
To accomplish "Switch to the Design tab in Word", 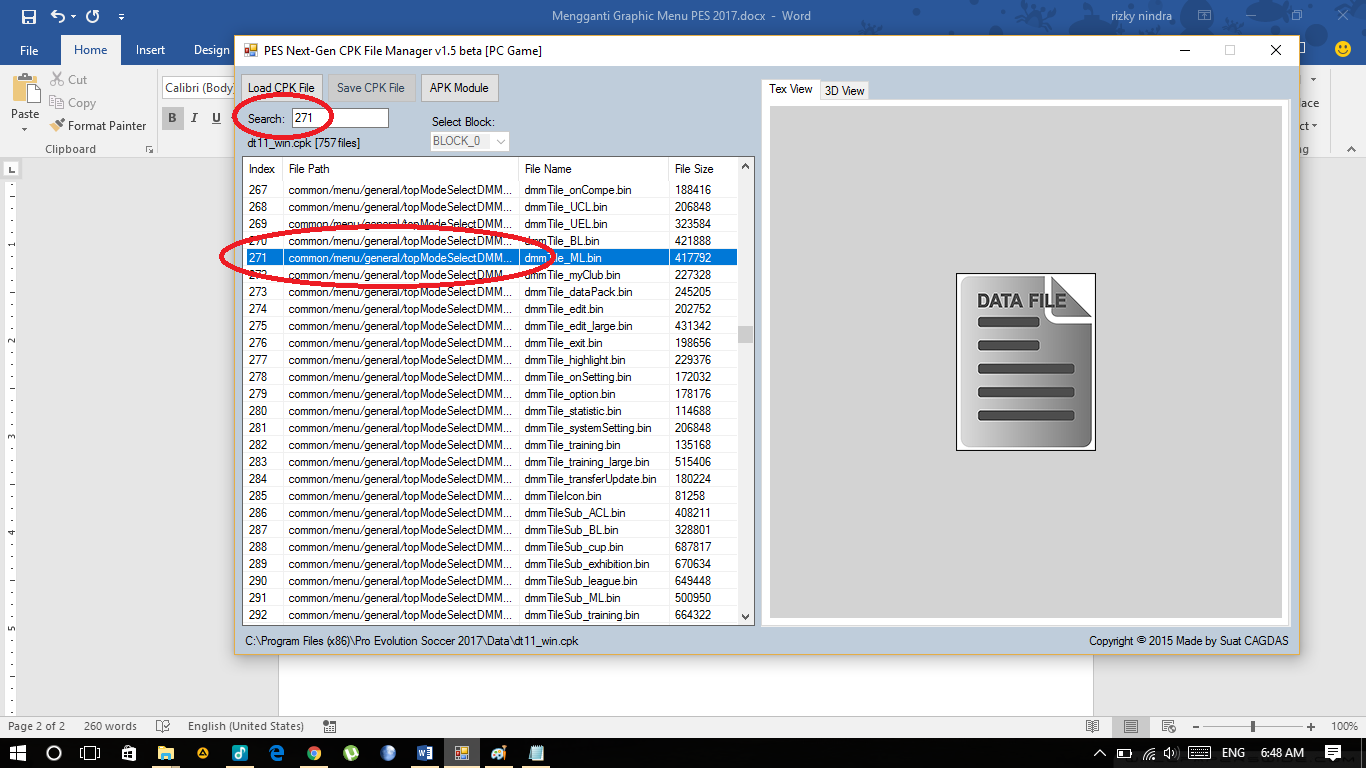I will click(211, 50).
